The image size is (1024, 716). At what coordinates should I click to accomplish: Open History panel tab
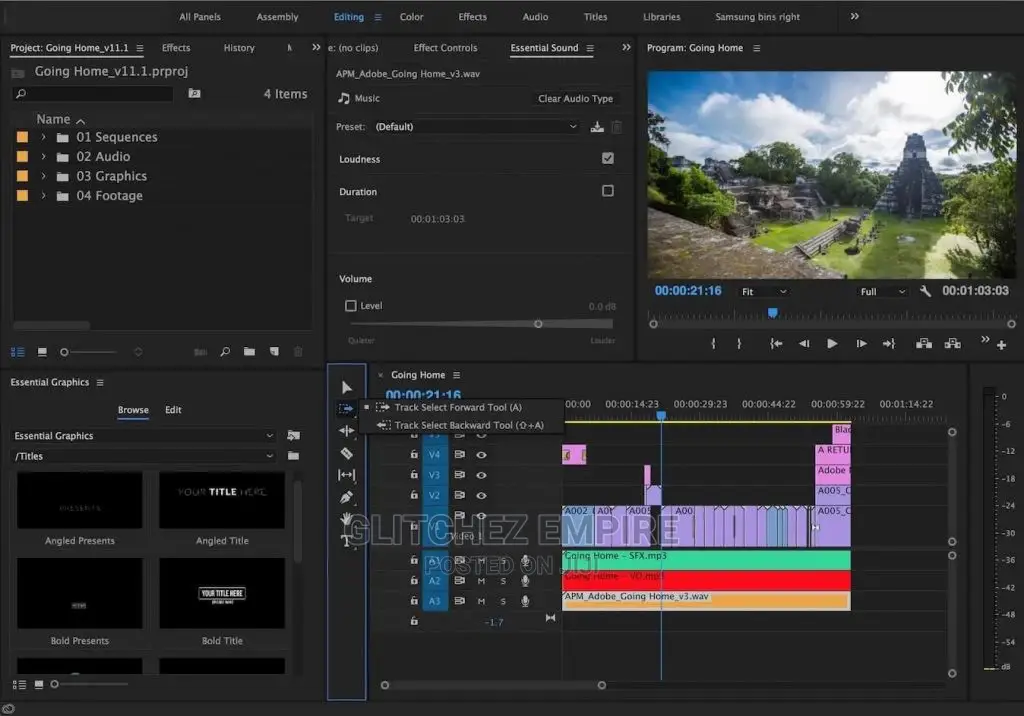coord(239,48)
